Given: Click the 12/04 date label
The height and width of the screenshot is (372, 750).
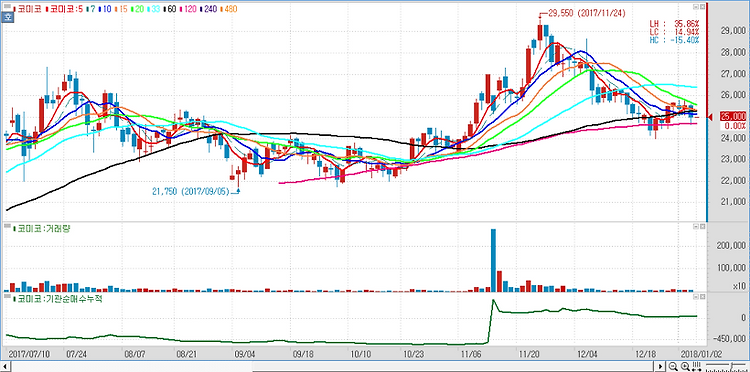Looking at the screenshot, I should 586,355.
